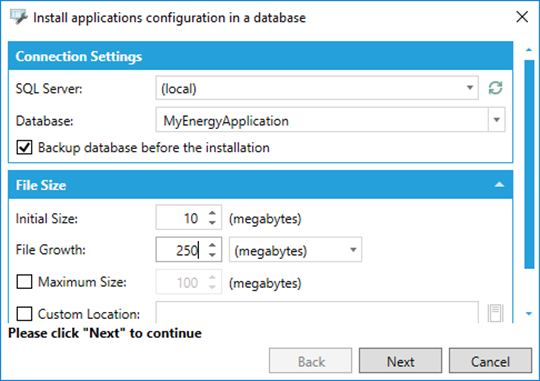Increase File Growth with the up spinner

pos(212,245)
